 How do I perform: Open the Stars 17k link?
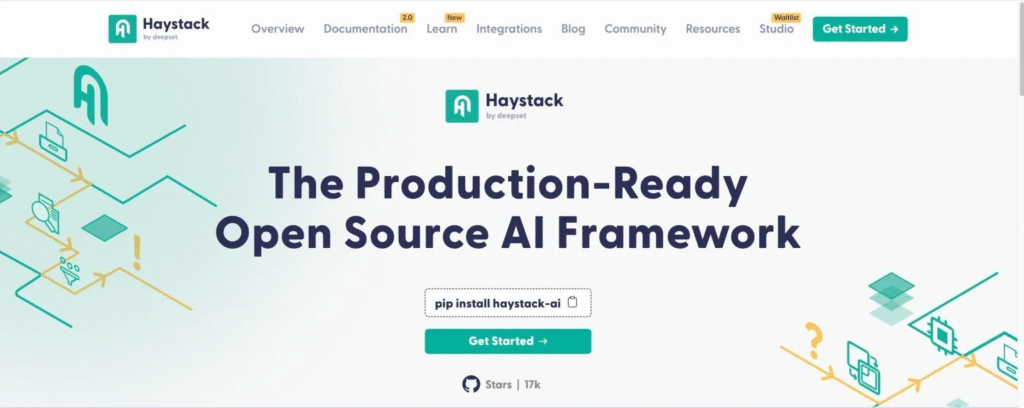501,384
